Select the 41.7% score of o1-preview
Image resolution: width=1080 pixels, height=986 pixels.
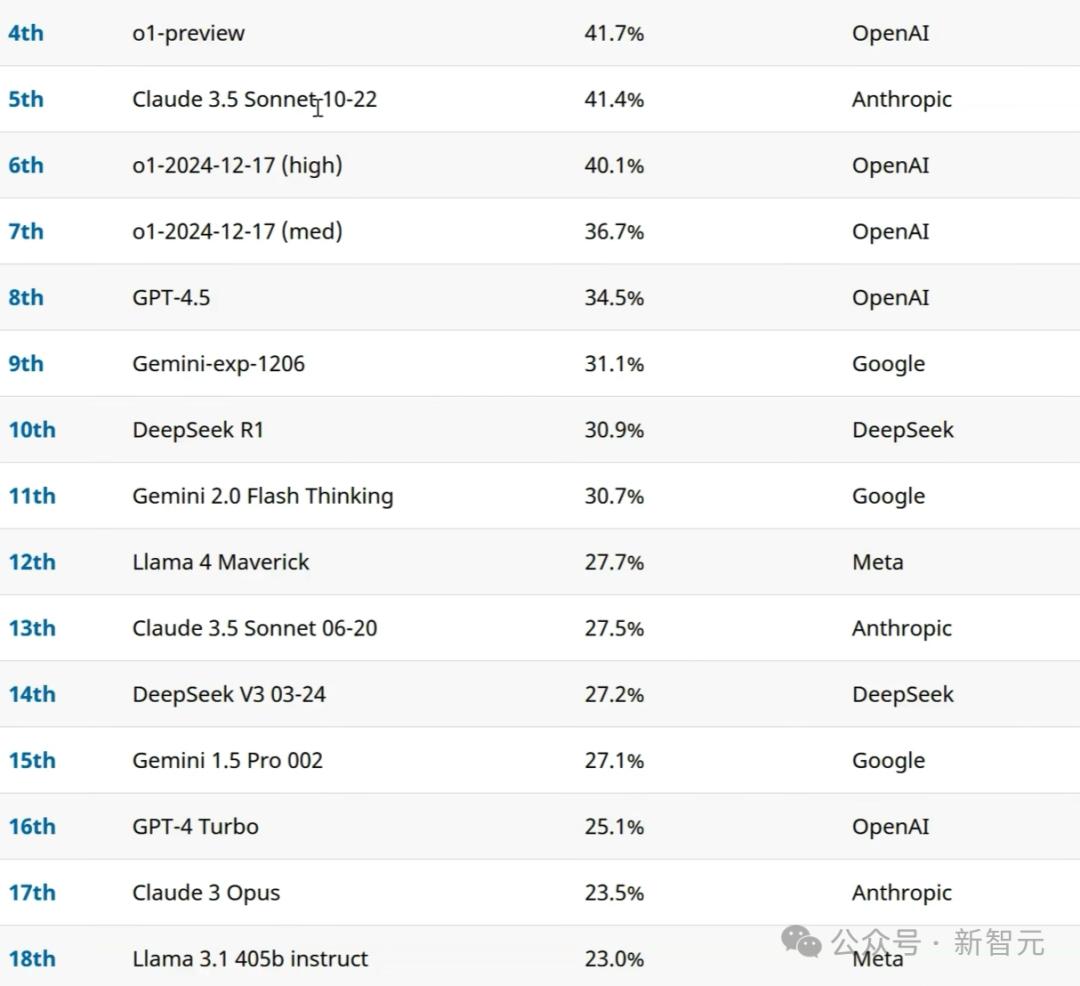point(614,33)
